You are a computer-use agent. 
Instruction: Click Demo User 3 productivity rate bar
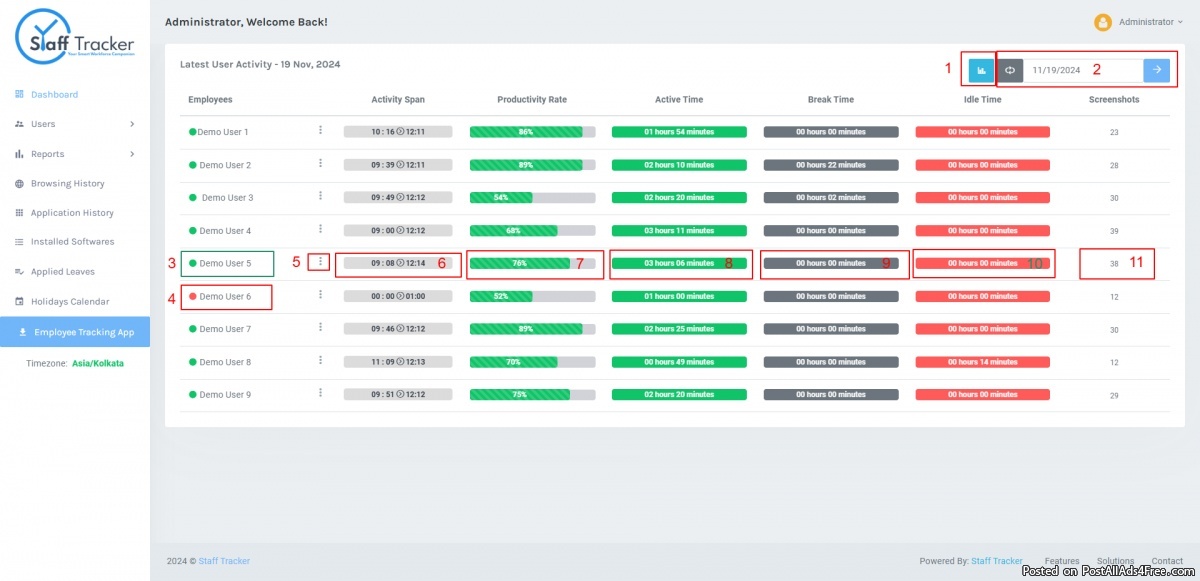coord(532,198)
